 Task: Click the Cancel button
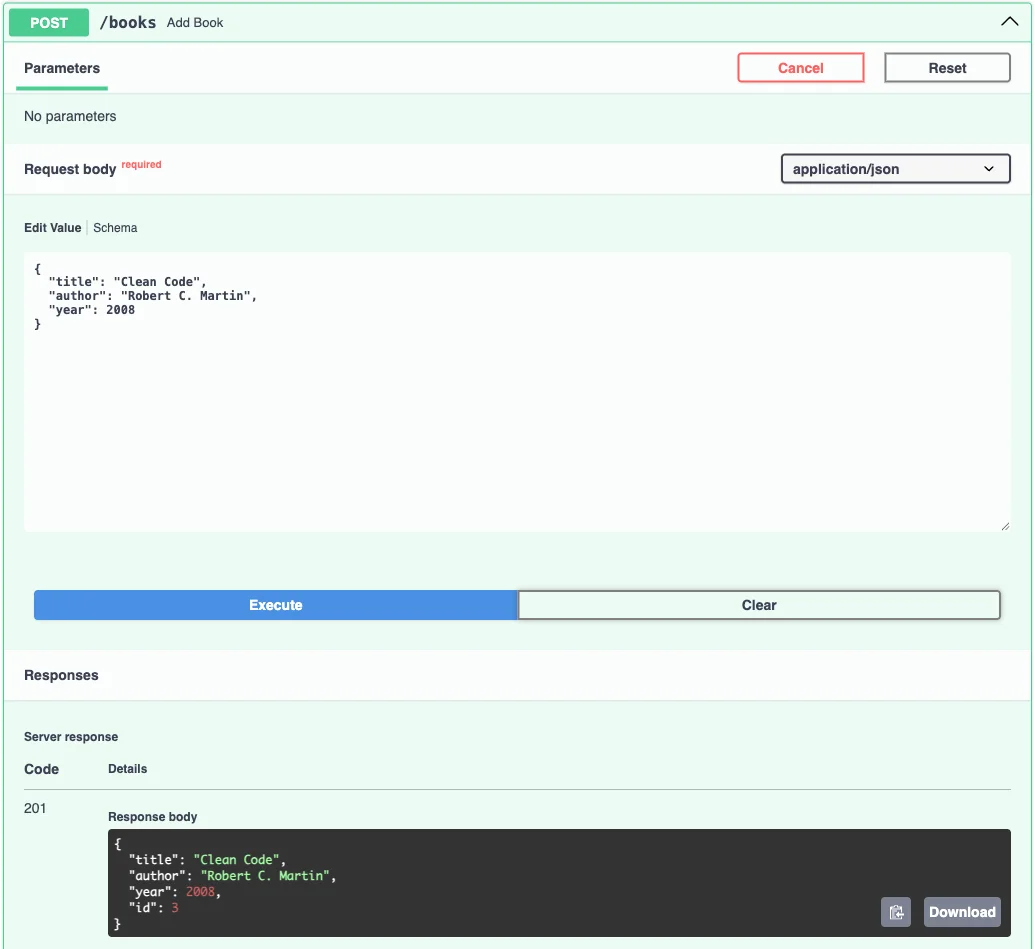801,68
